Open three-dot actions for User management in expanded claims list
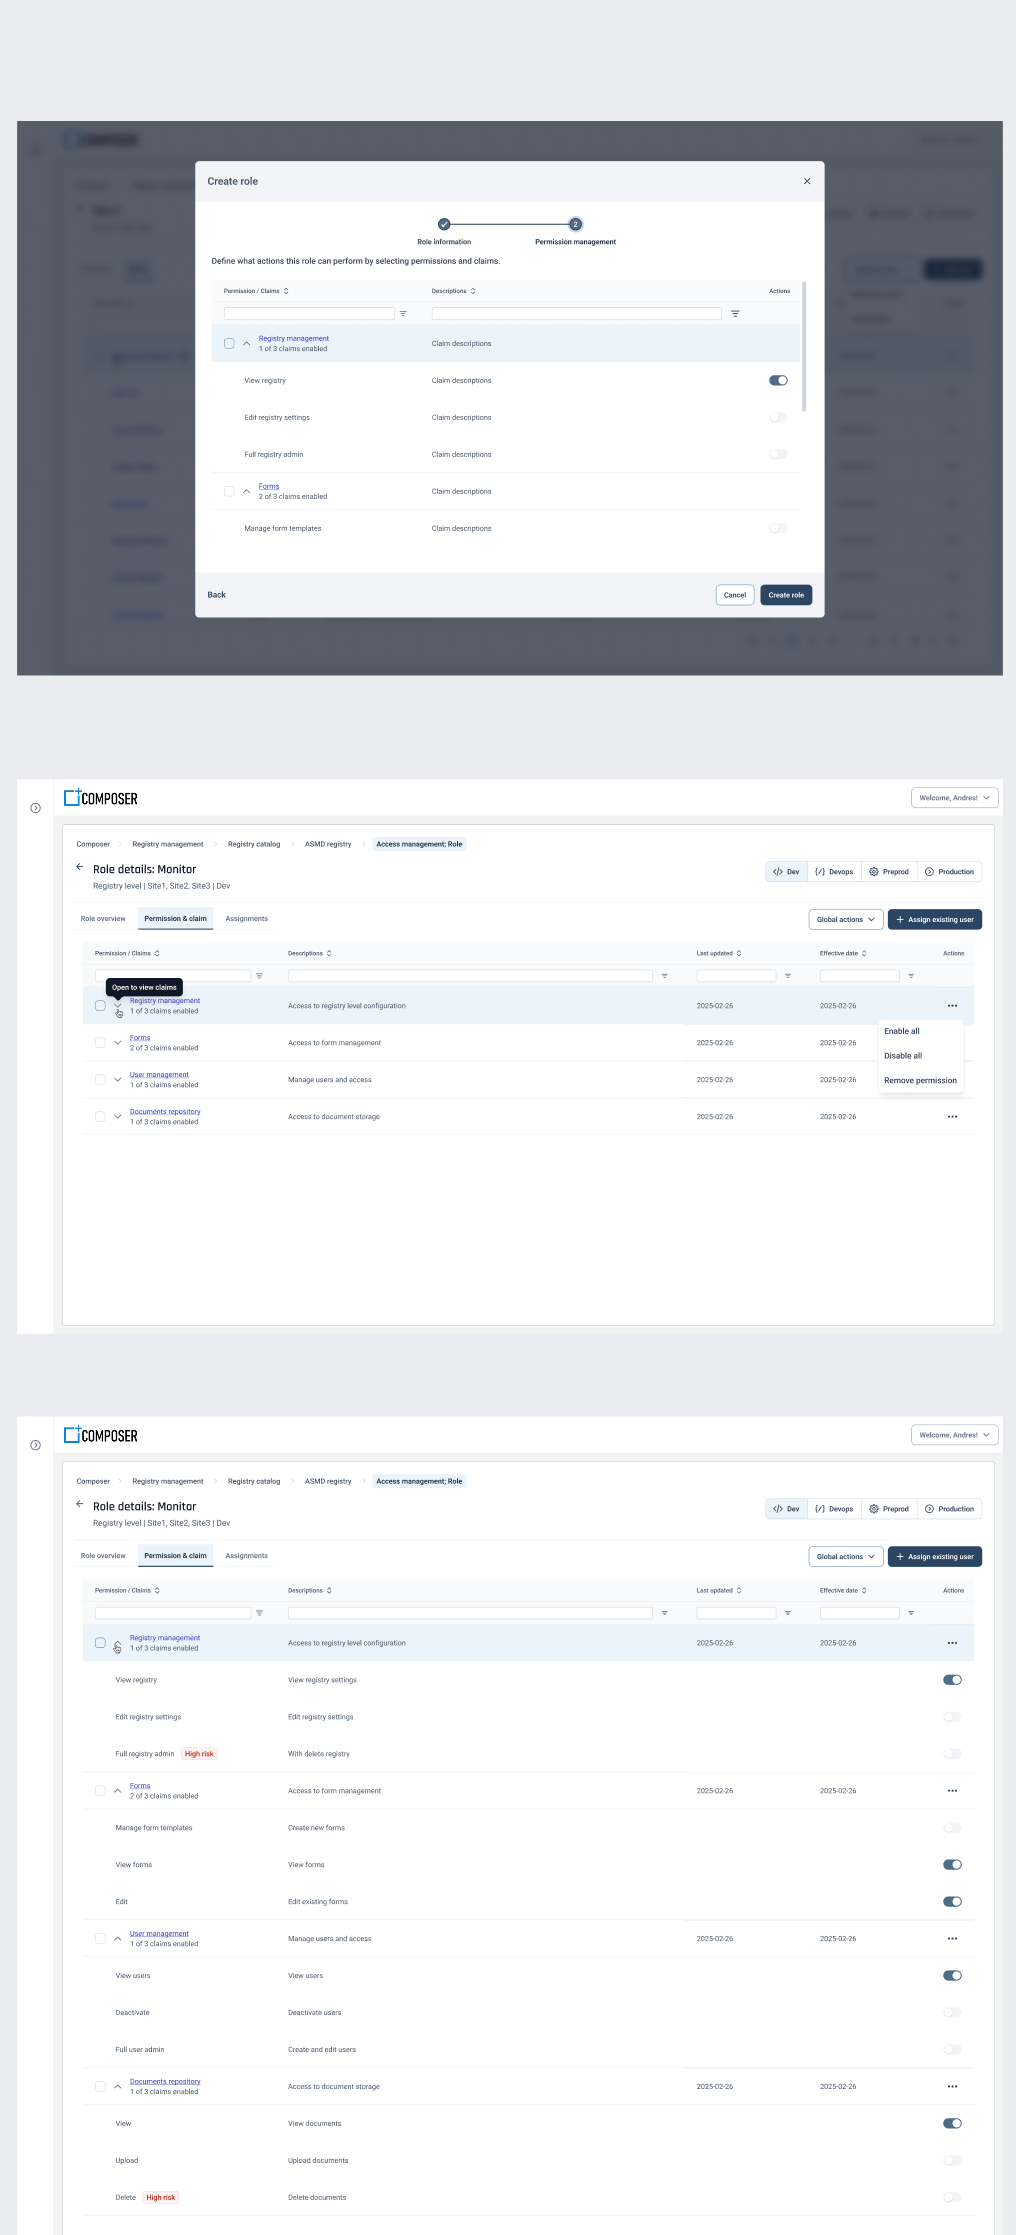Image resolution: width=1016 pixels, height=2235 pixels. tap(952, 1939)
